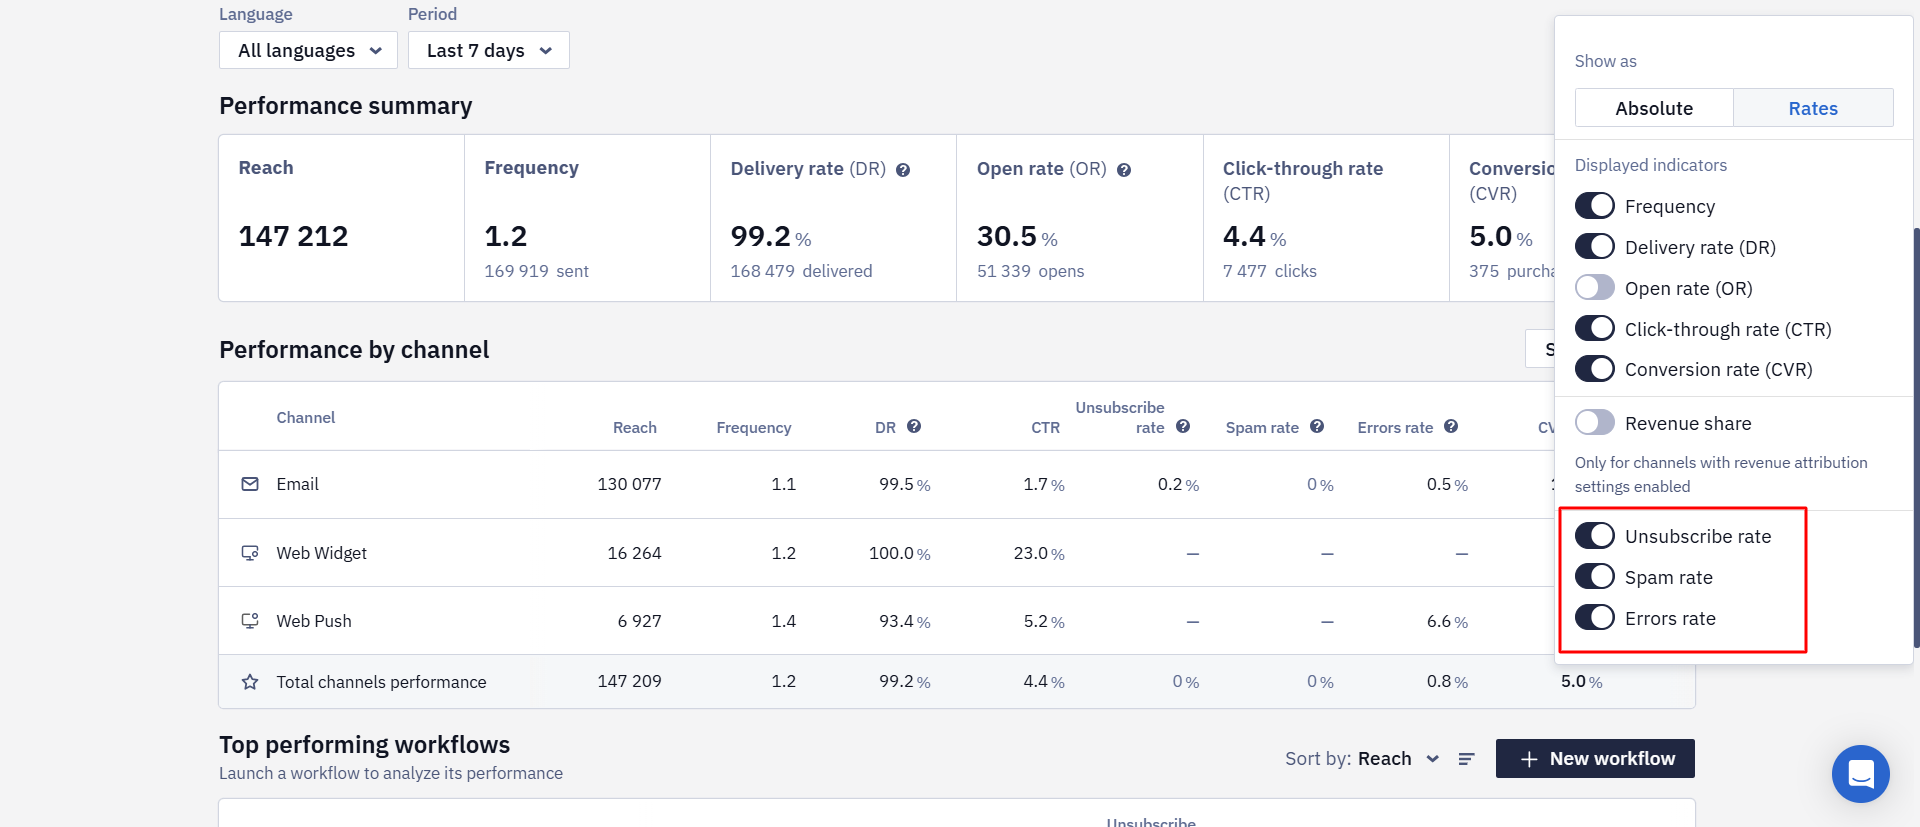Screen dimensions: 1920x827
Task: Enable the Open rate (OR) toggle
Action: click(x=1595, y=288)
